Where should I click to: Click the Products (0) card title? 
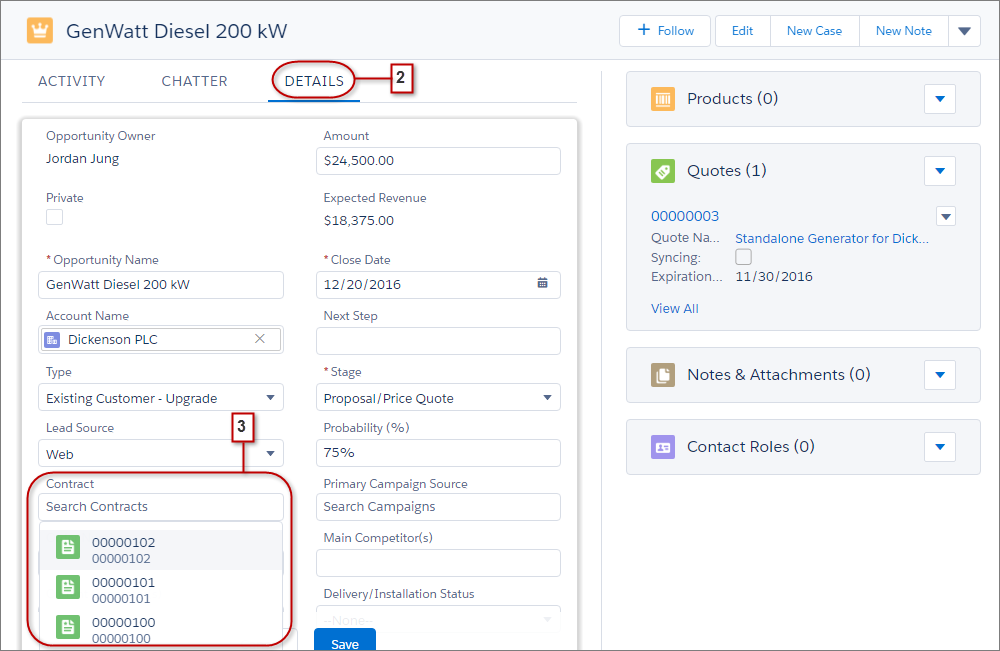click(732, 99)
